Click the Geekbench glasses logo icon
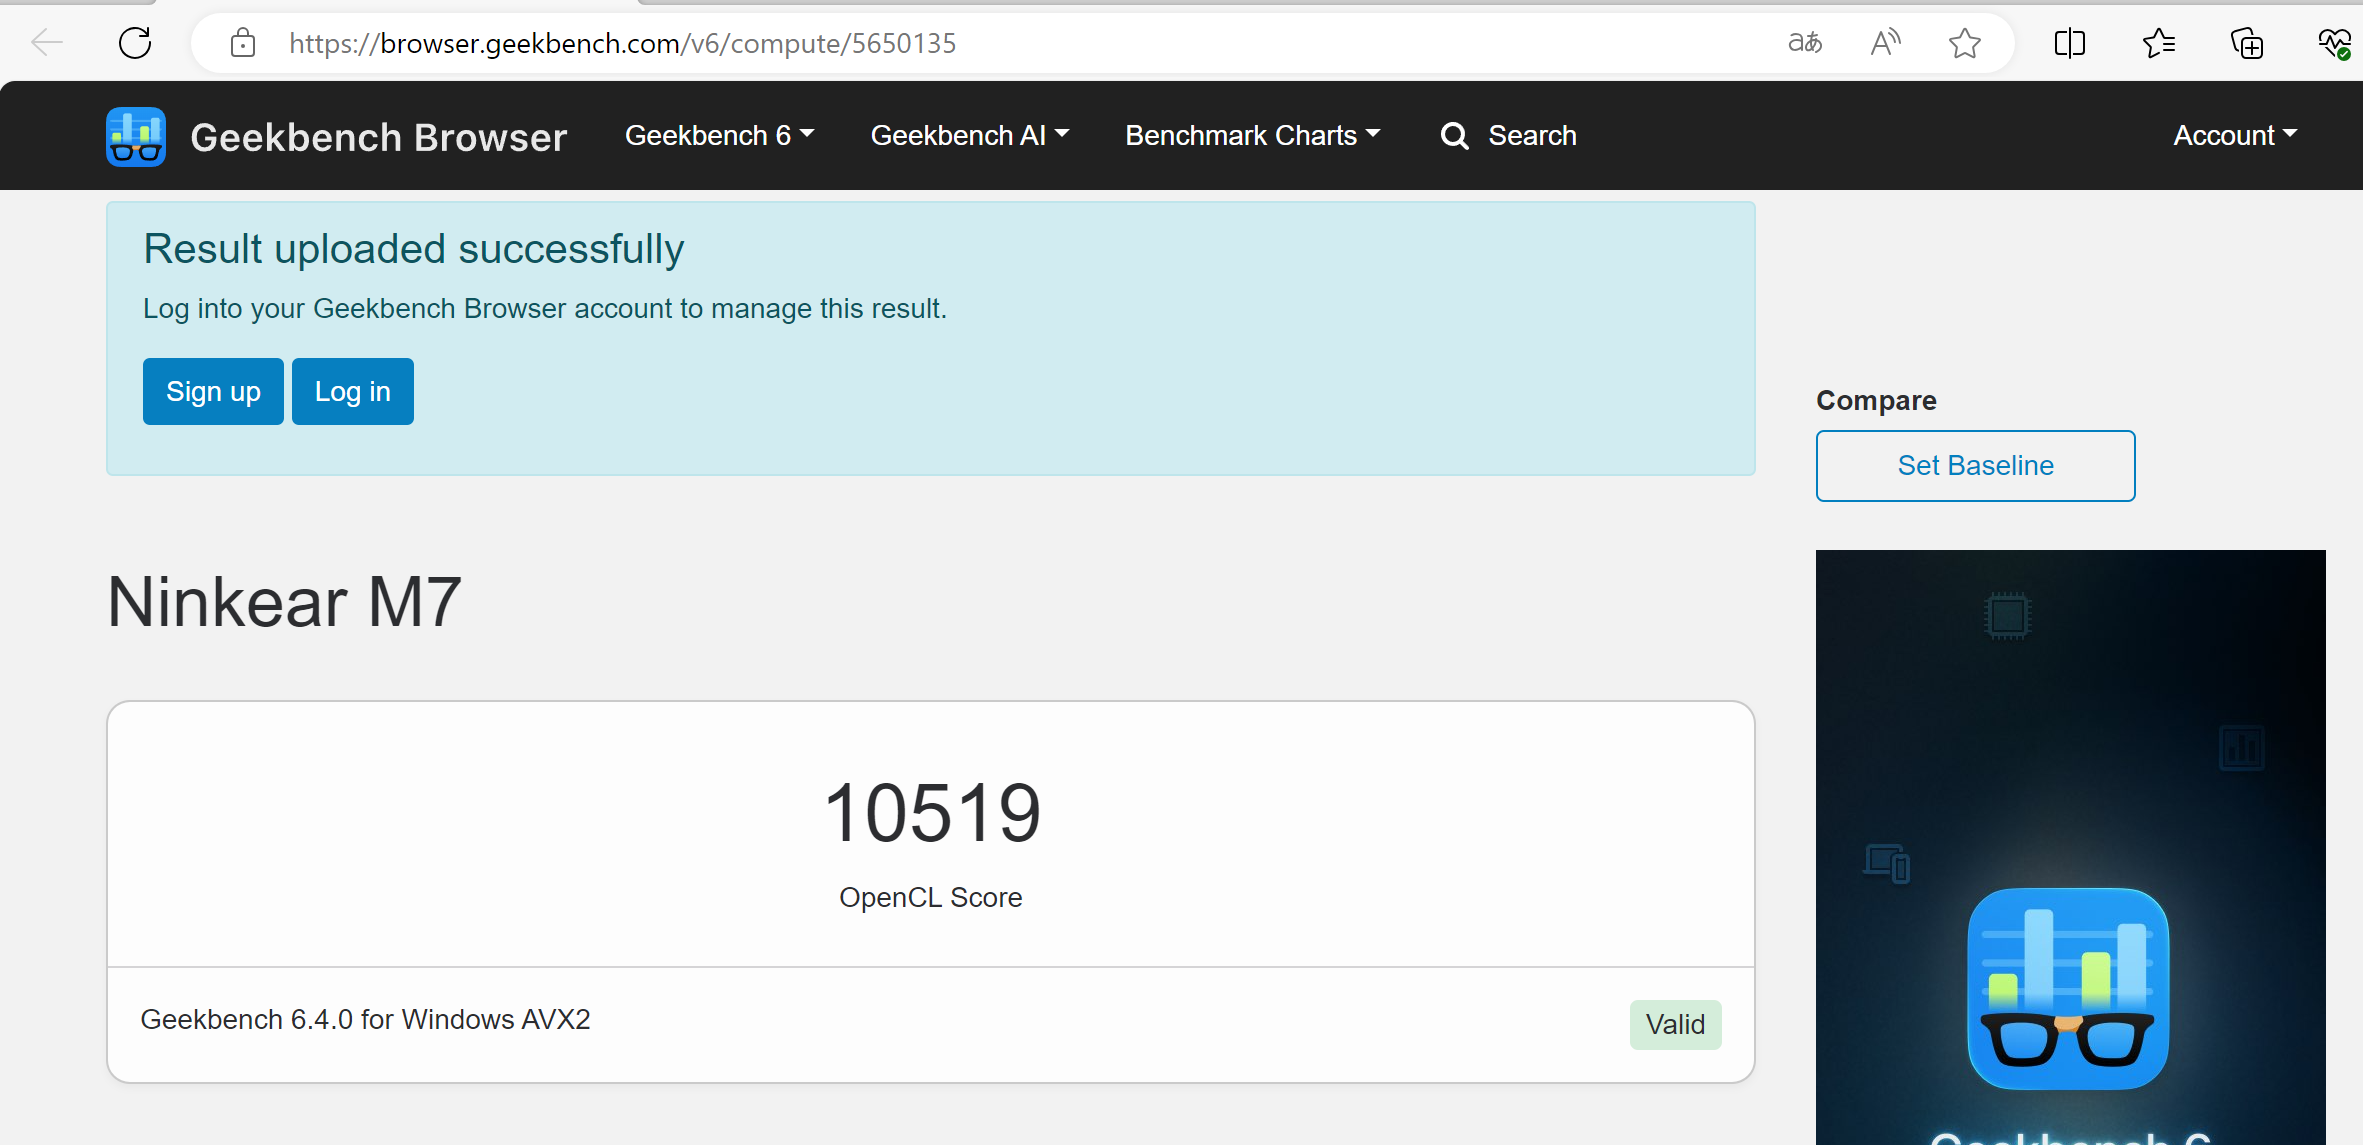The width and height of the screenshot is (2363, 1145). click(136, 136)
